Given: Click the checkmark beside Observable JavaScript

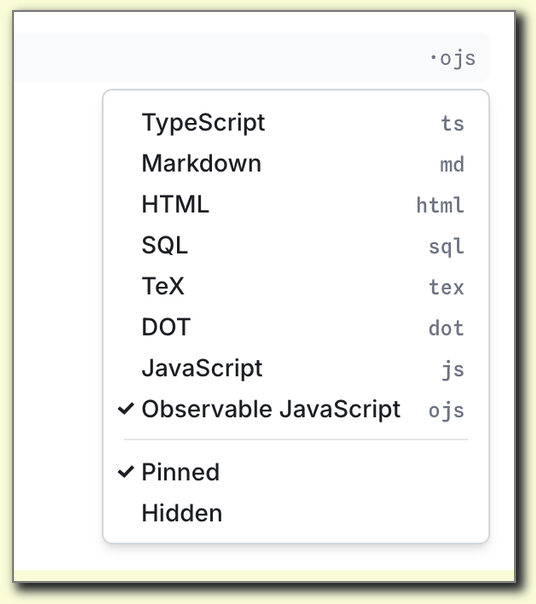Looking at the screenshot, I should (126, 409).
